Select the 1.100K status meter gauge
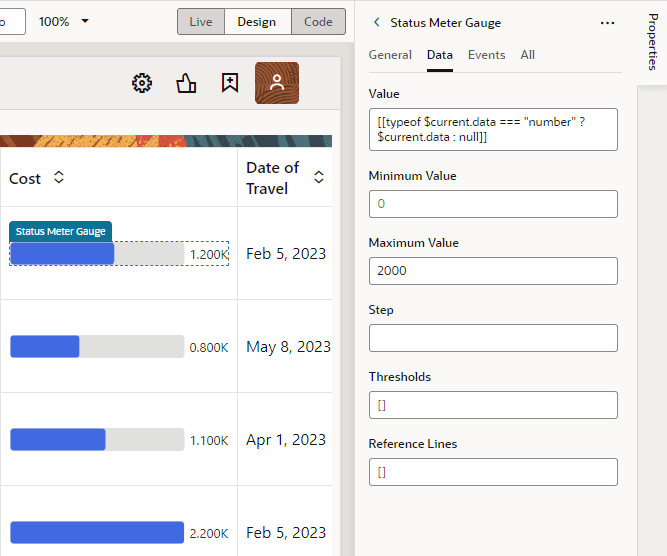The image size is (667, 556). 119,439
